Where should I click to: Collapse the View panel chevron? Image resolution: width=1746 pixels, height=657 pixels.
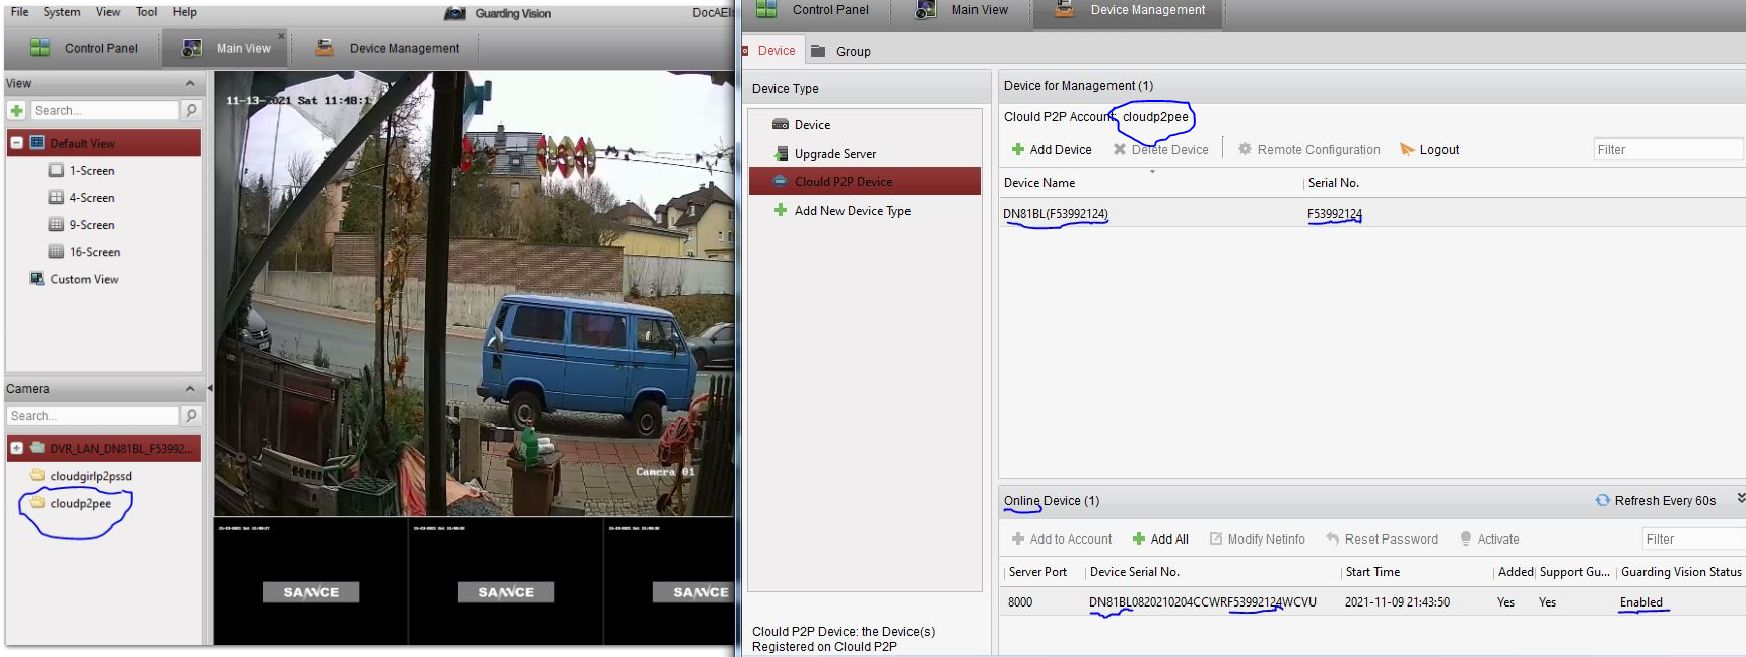[x=190, y=83]
